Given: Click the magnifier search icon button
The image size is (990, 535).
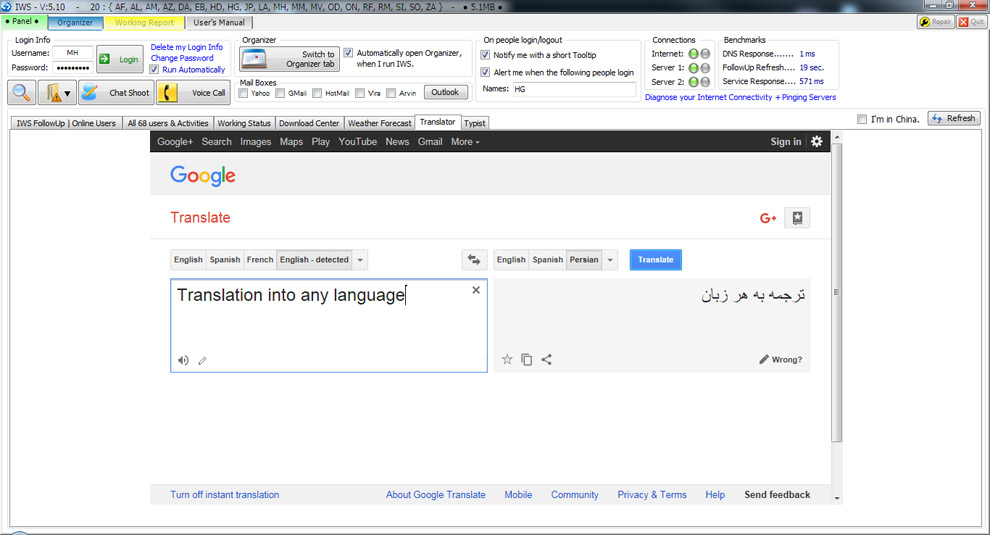Looking at the screenshot, I should pyautogui.click(x=21, y=93).
